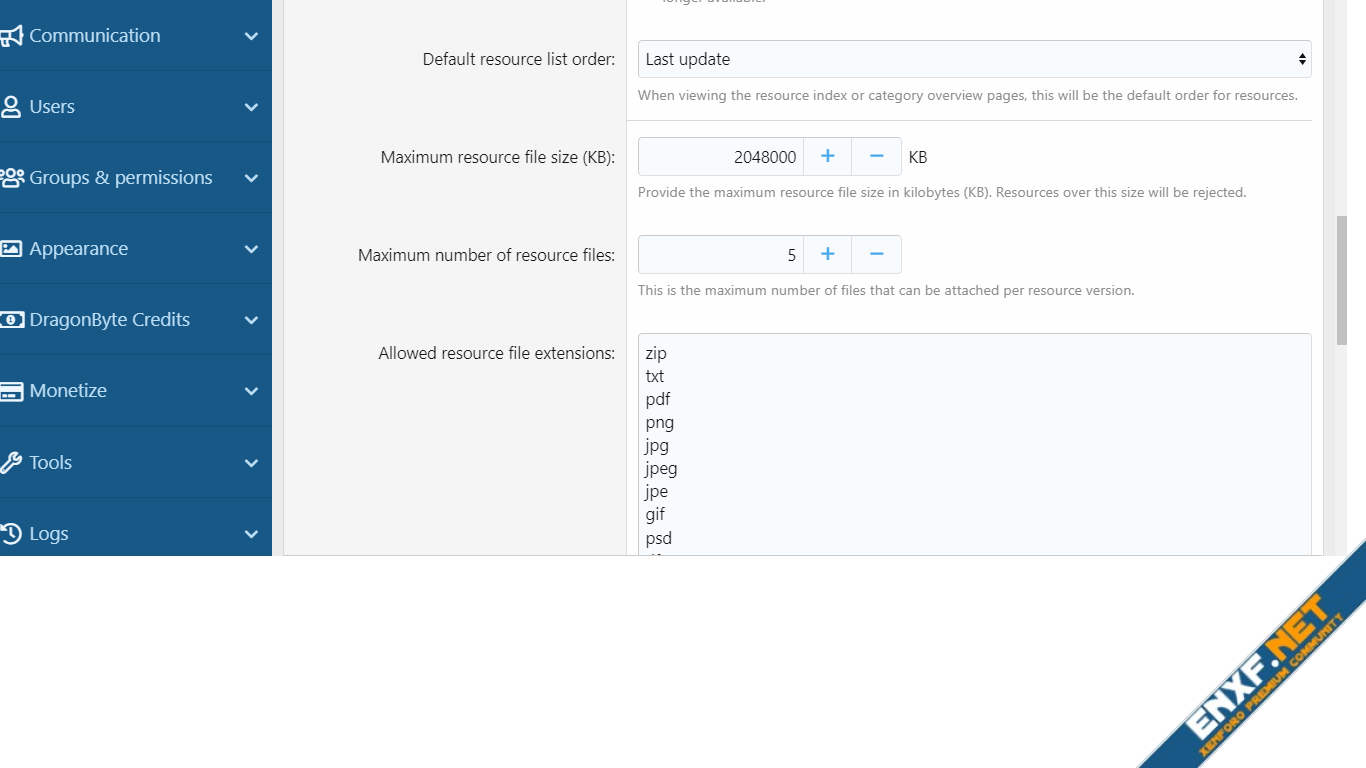Increase maximum number of resource files
Image resolution: width=1366 pixels, height=768 pixels.
coord(827,255)
